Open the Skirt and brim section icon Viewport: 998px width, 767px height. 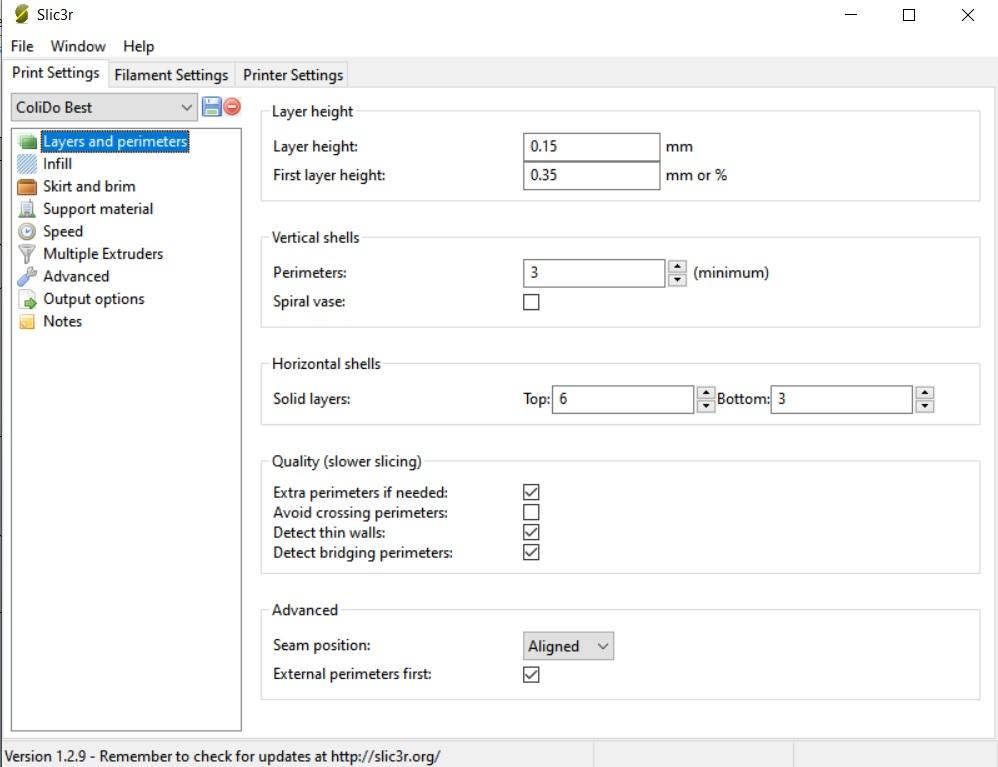tap(27, 187)
